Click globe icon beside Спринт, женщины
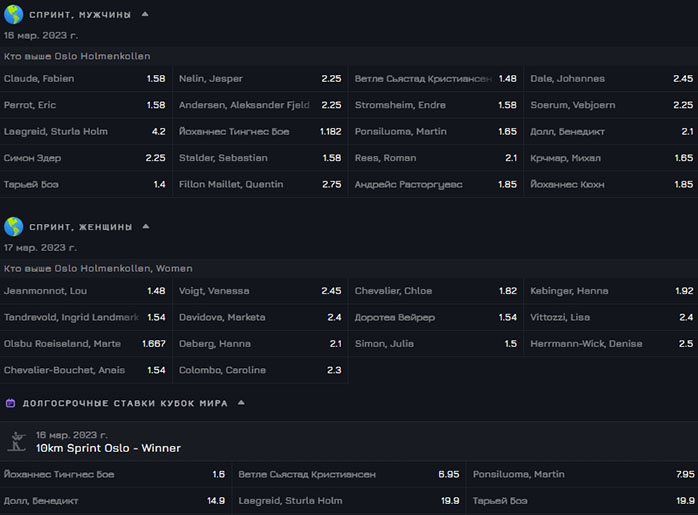 coord(14,227)
